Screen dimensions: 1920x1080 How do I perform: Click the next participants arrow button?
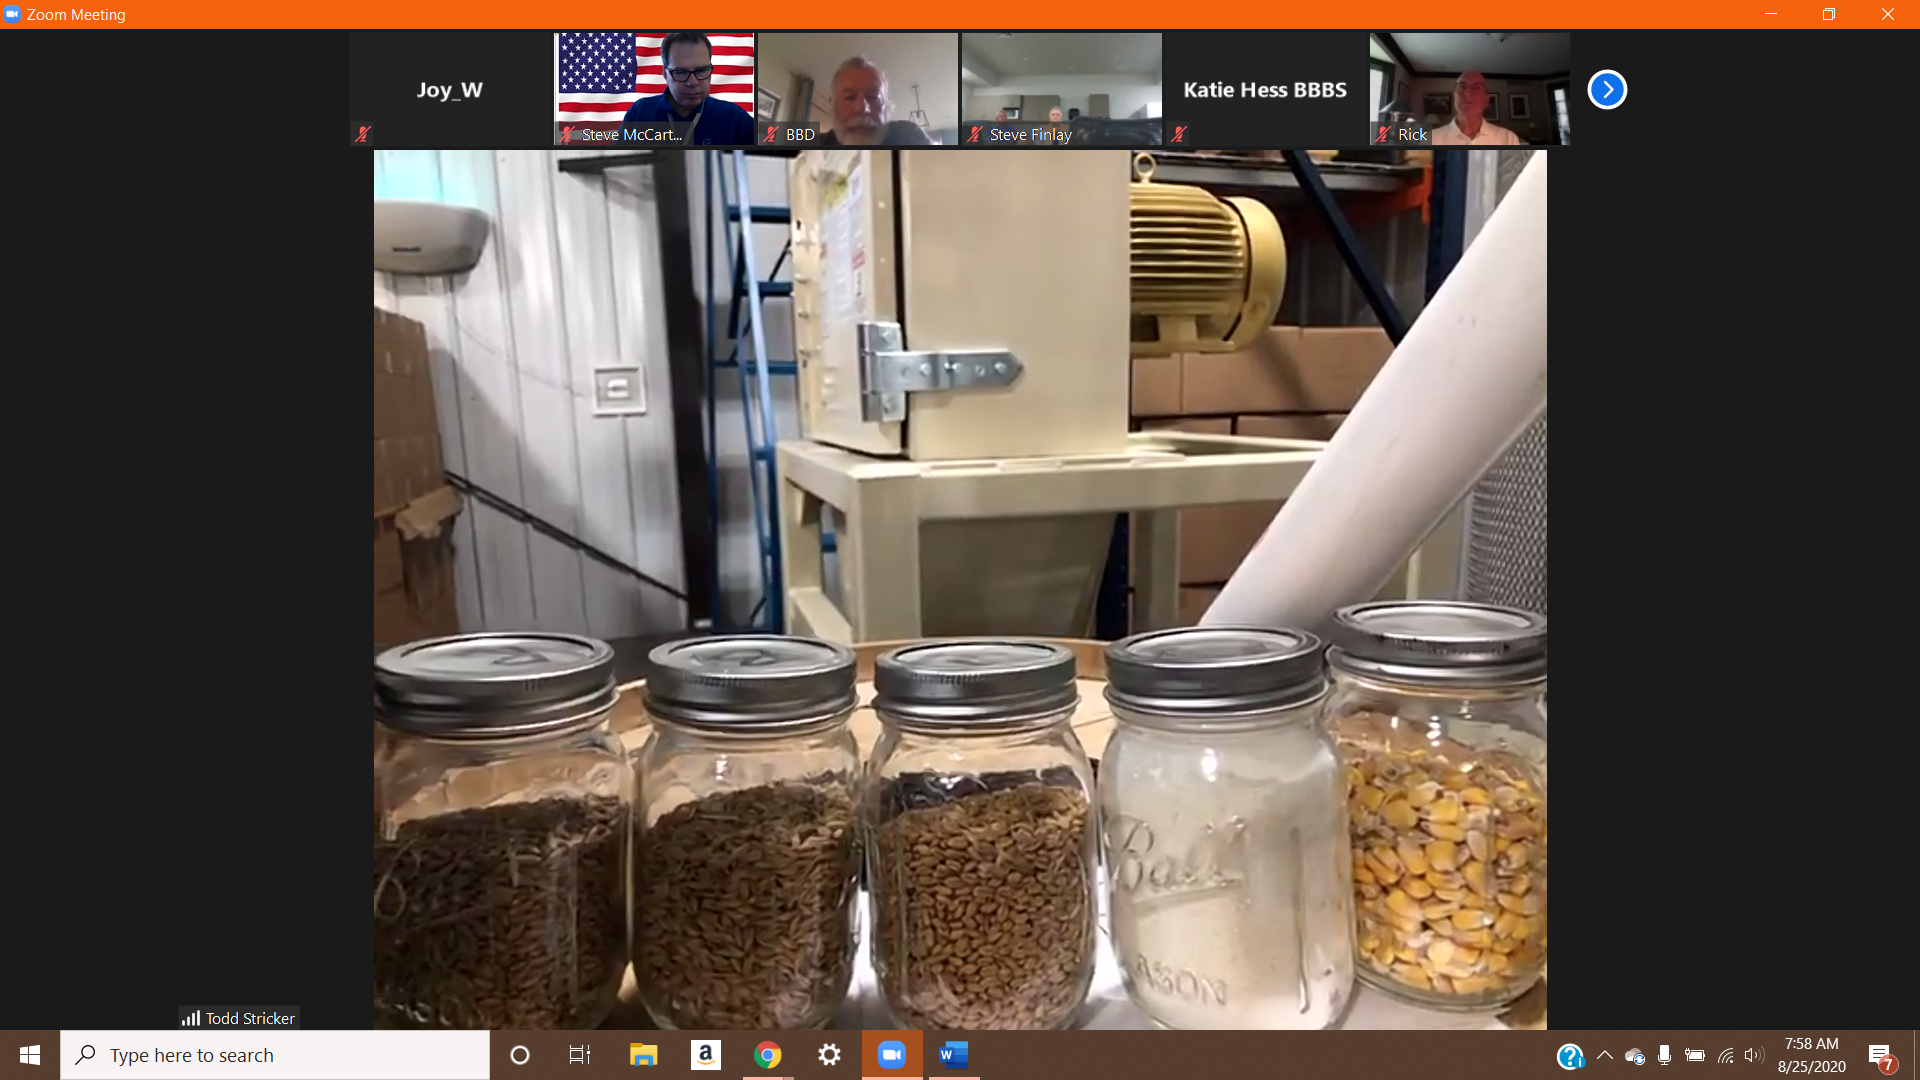click(x=1607, y=90)
